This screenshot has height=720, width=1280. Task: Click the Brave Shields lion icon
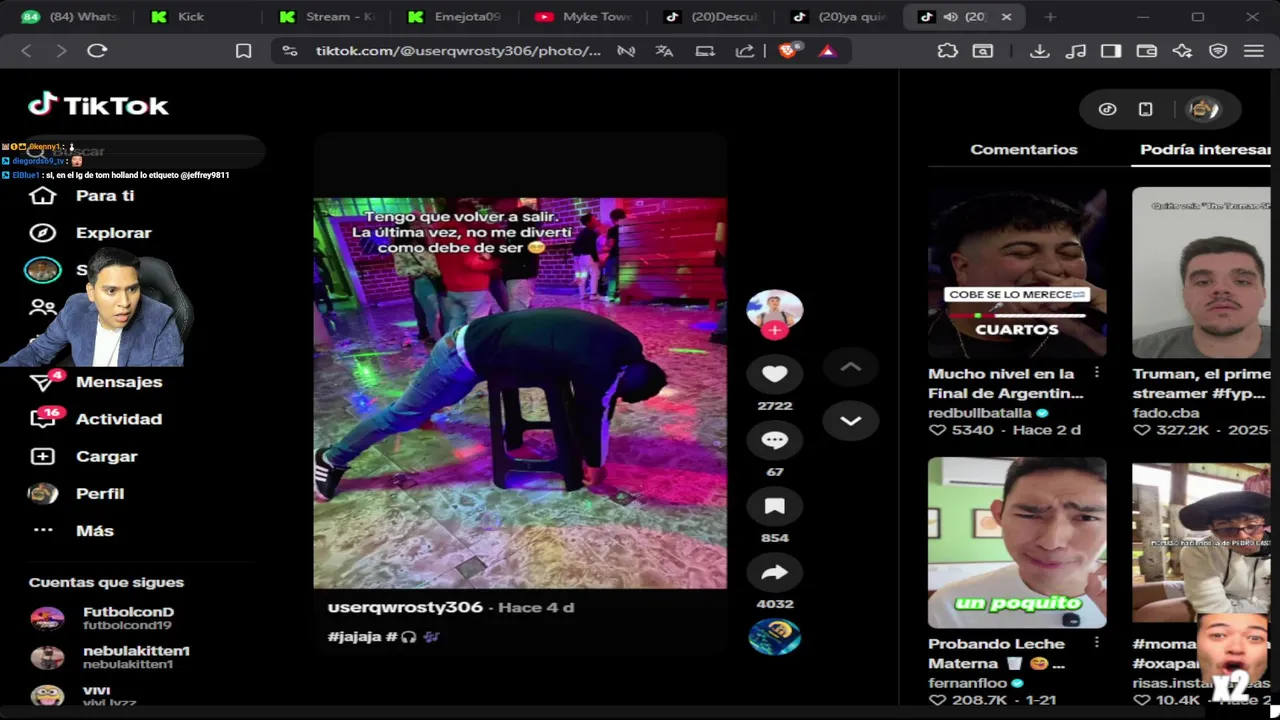tap(788, 50)
